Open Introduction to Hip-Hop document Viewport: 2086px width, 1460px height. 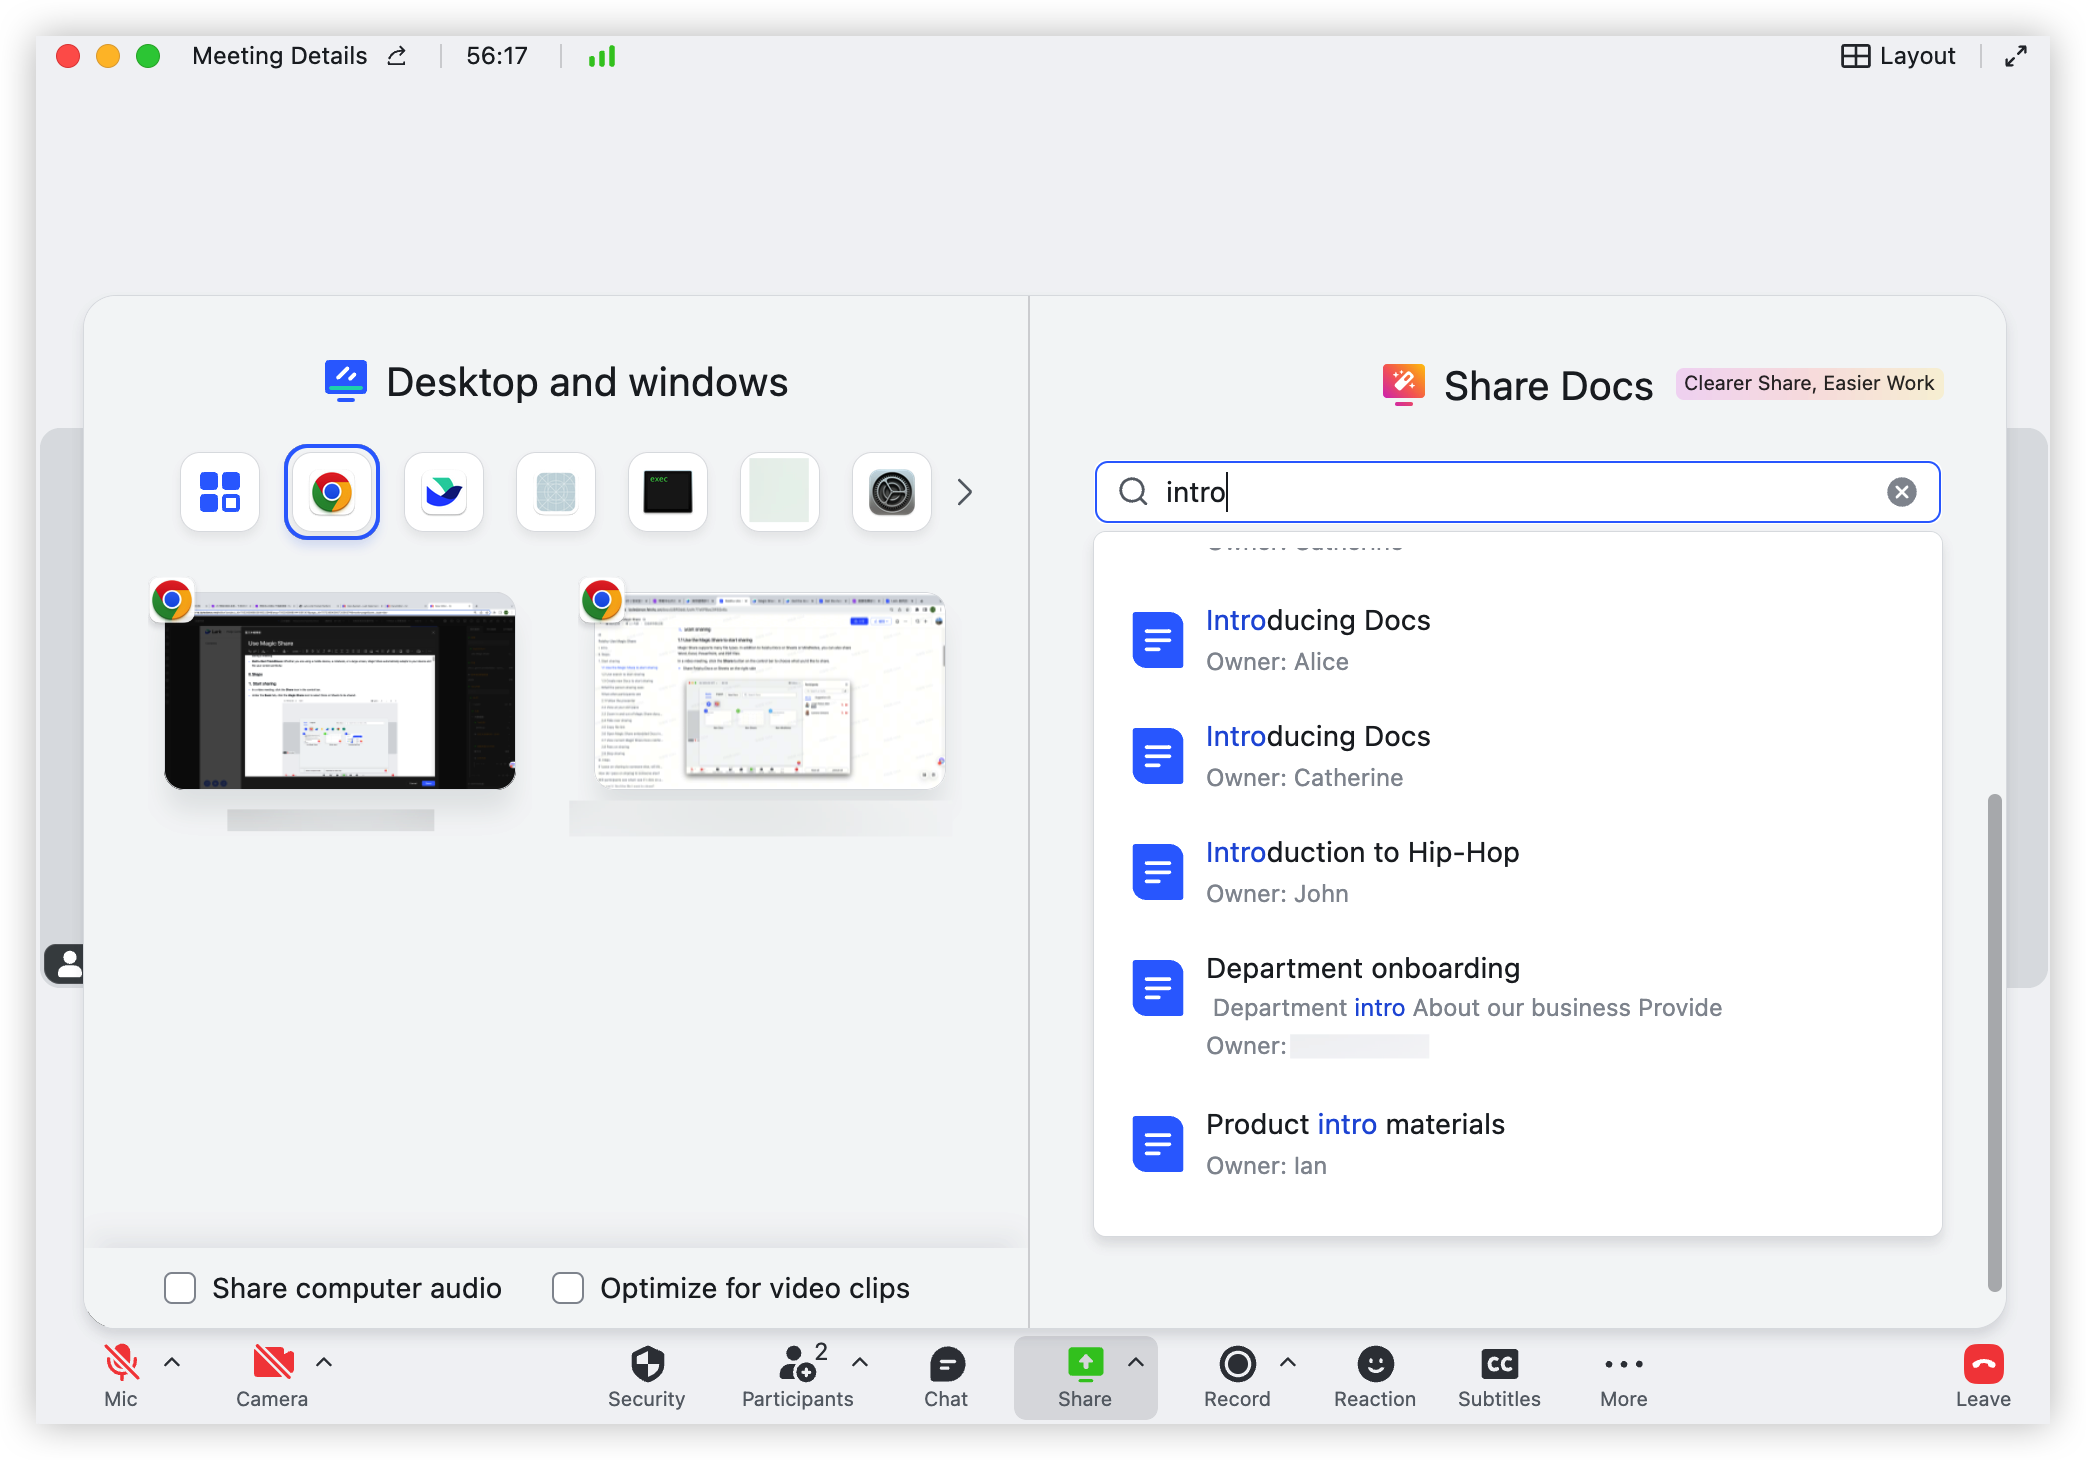tap(1518, 872)
